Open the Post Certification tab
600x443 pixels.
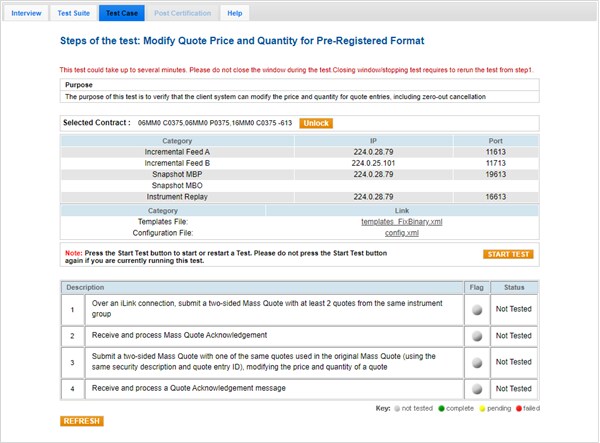click(x=182, y=14)
